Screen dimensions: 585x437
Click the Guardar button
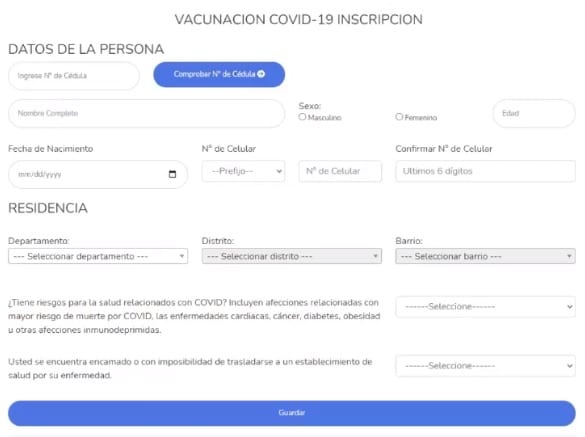pos(292,413)
